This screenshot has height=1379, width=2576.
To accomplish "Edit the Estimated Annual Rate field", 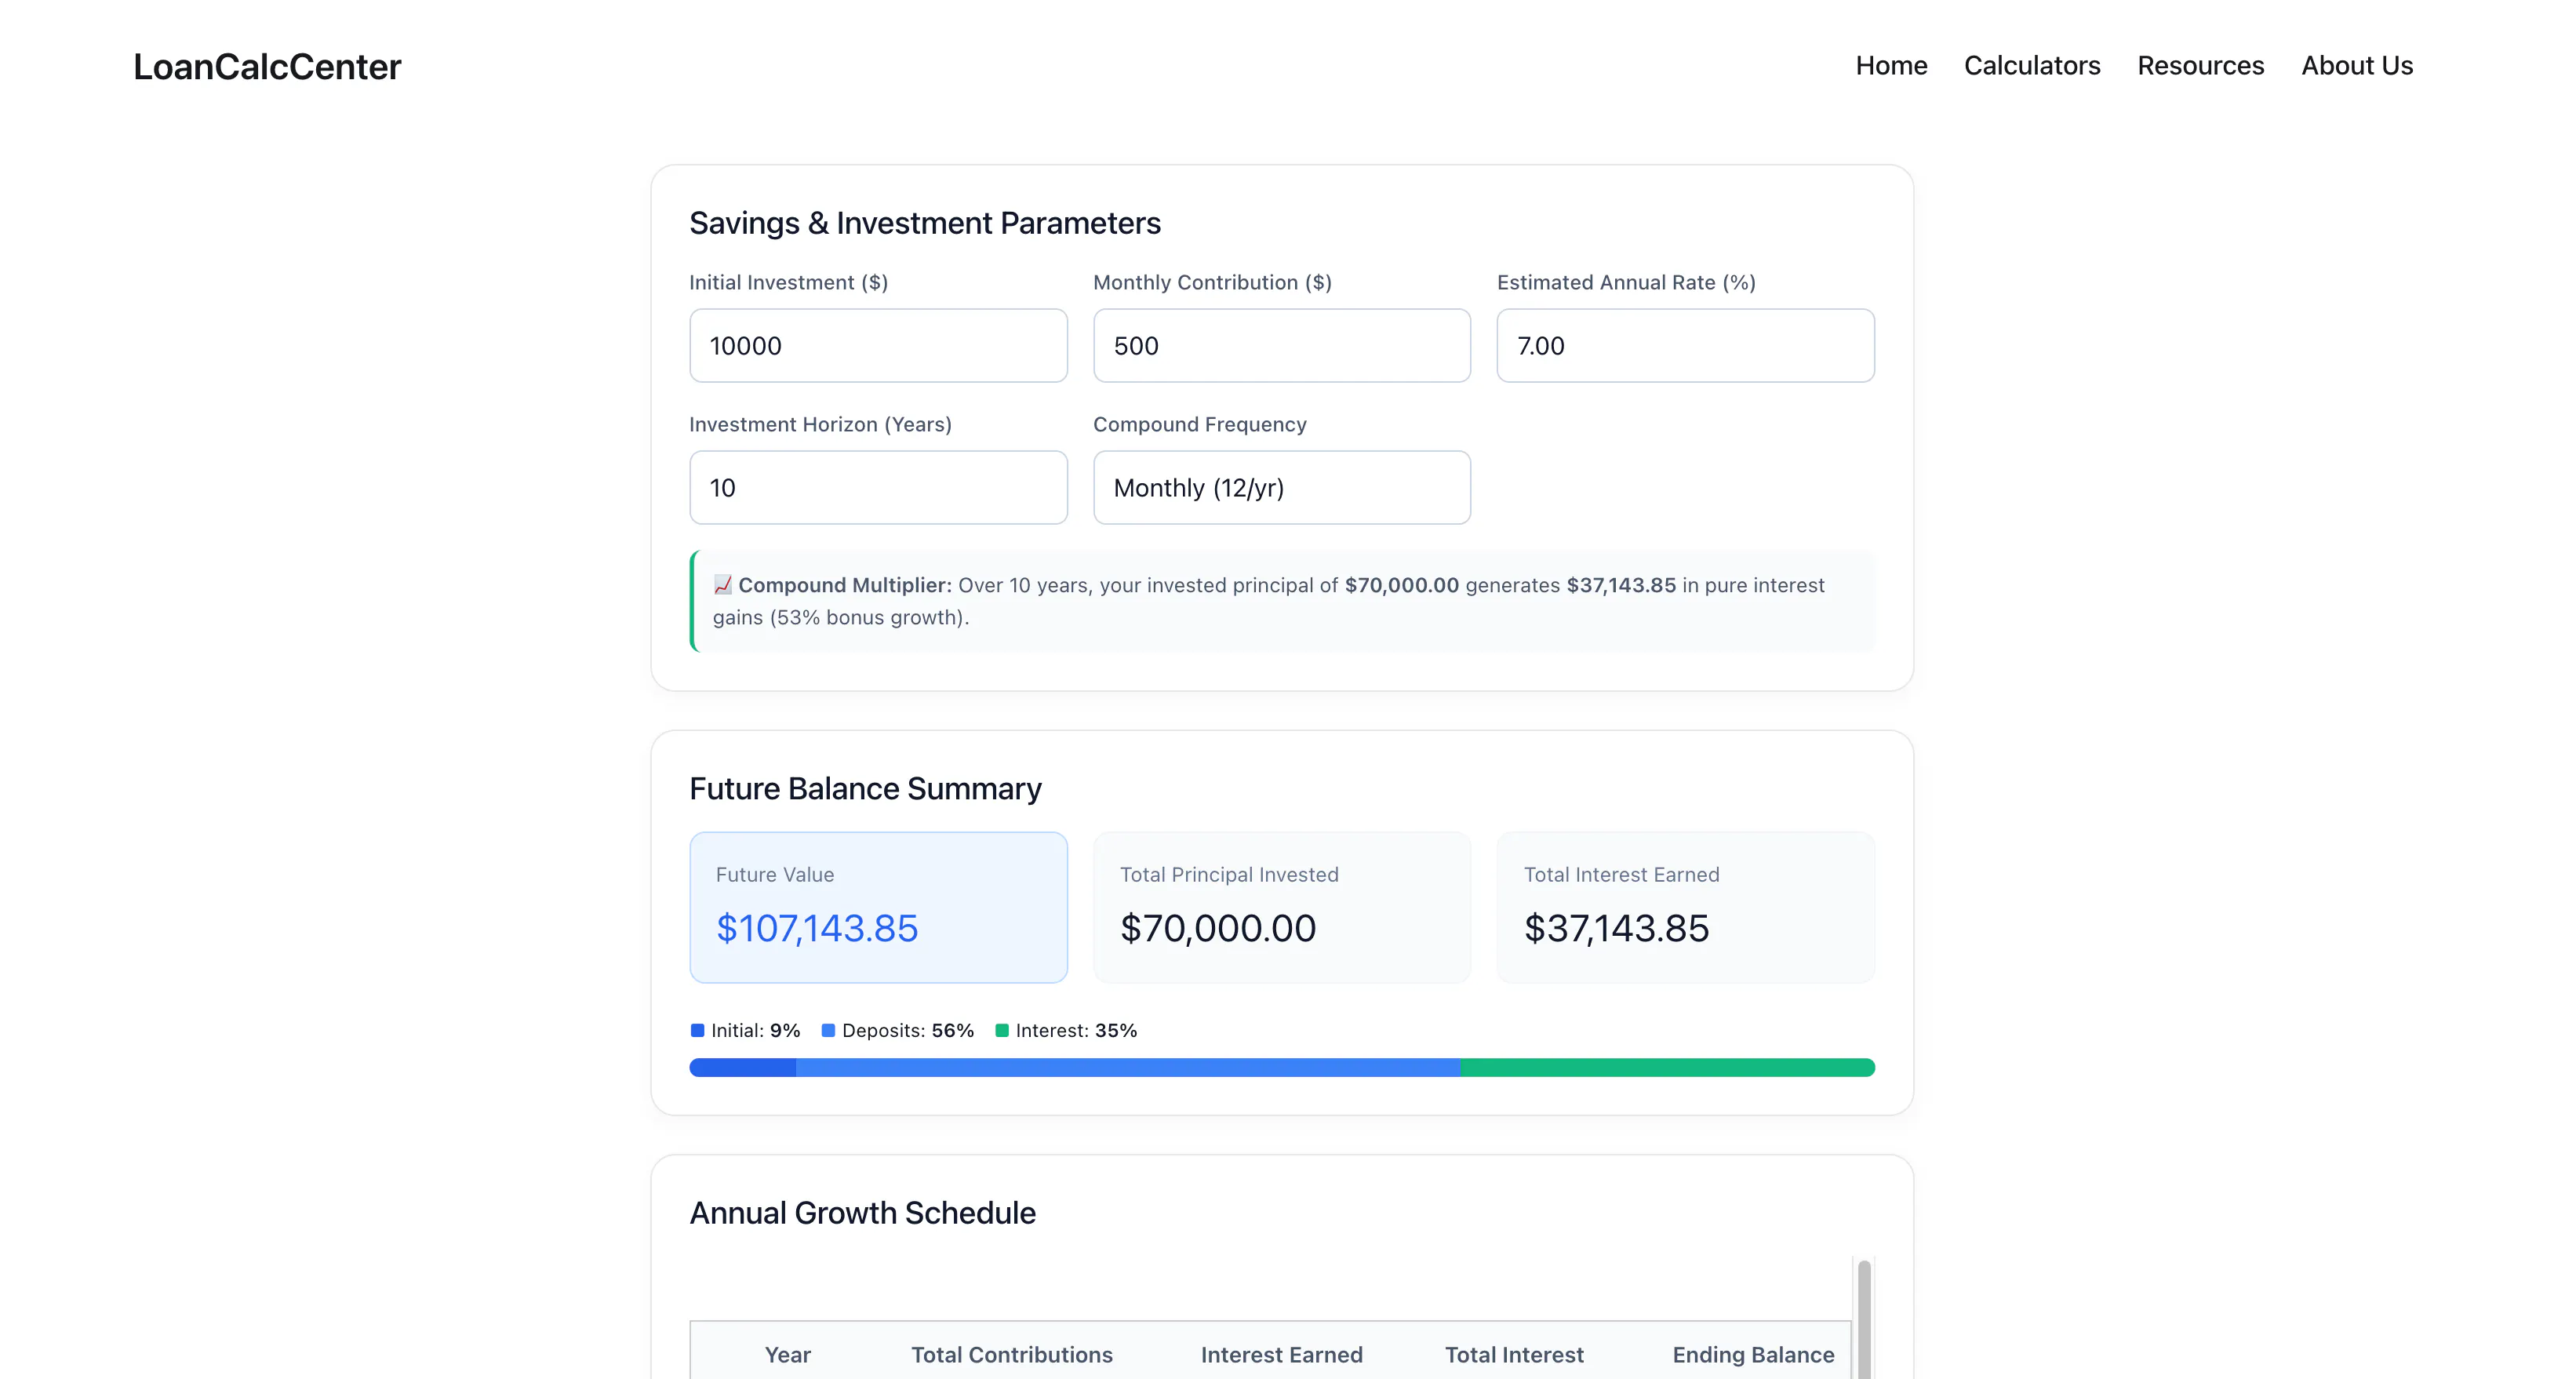I will [1685, 346].
